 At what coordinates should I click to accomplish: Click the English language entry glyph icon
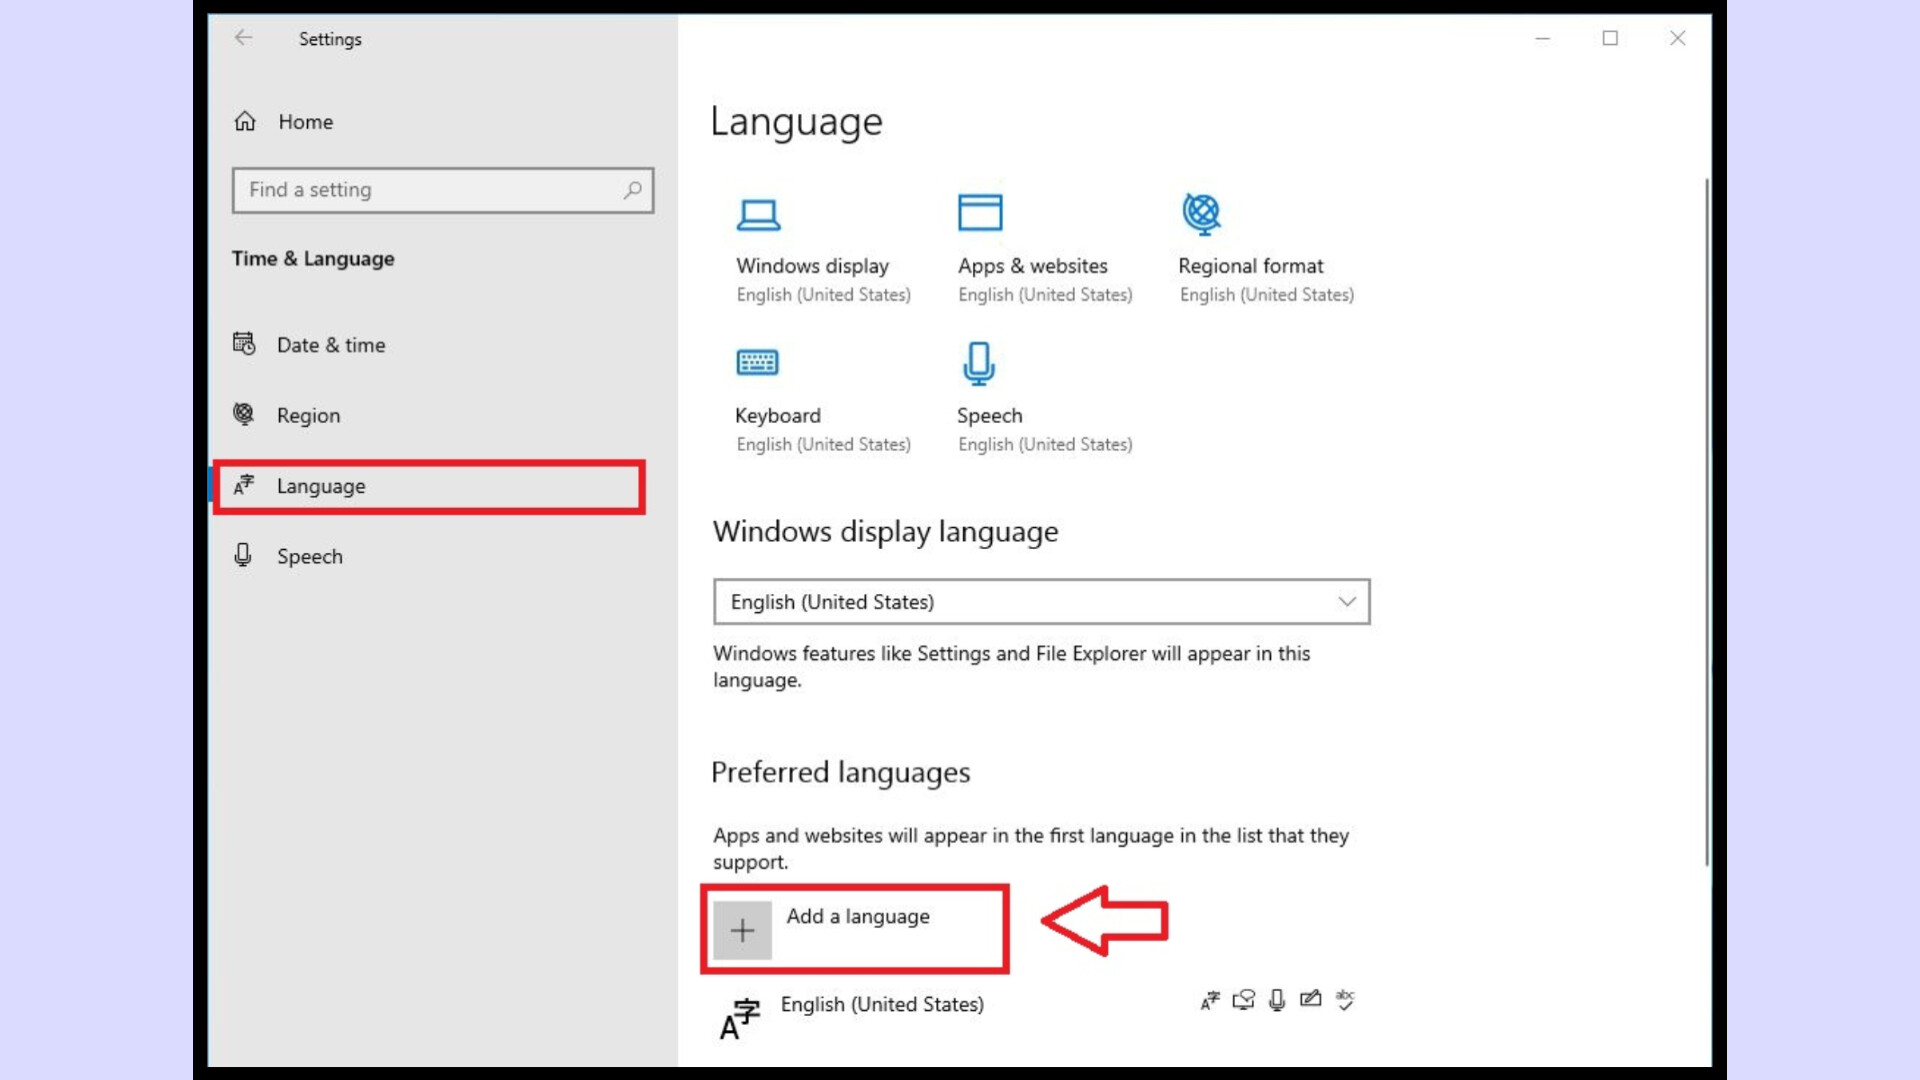tap(739, 1019)
